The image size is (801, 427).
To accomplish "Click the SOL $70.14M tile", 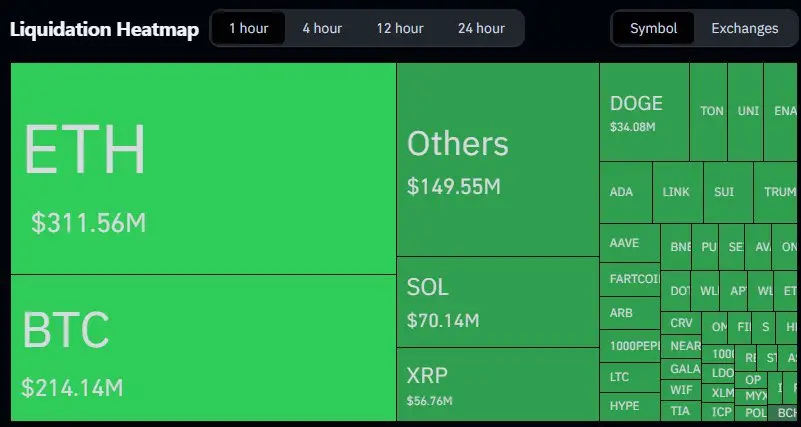I will [497, 302].
